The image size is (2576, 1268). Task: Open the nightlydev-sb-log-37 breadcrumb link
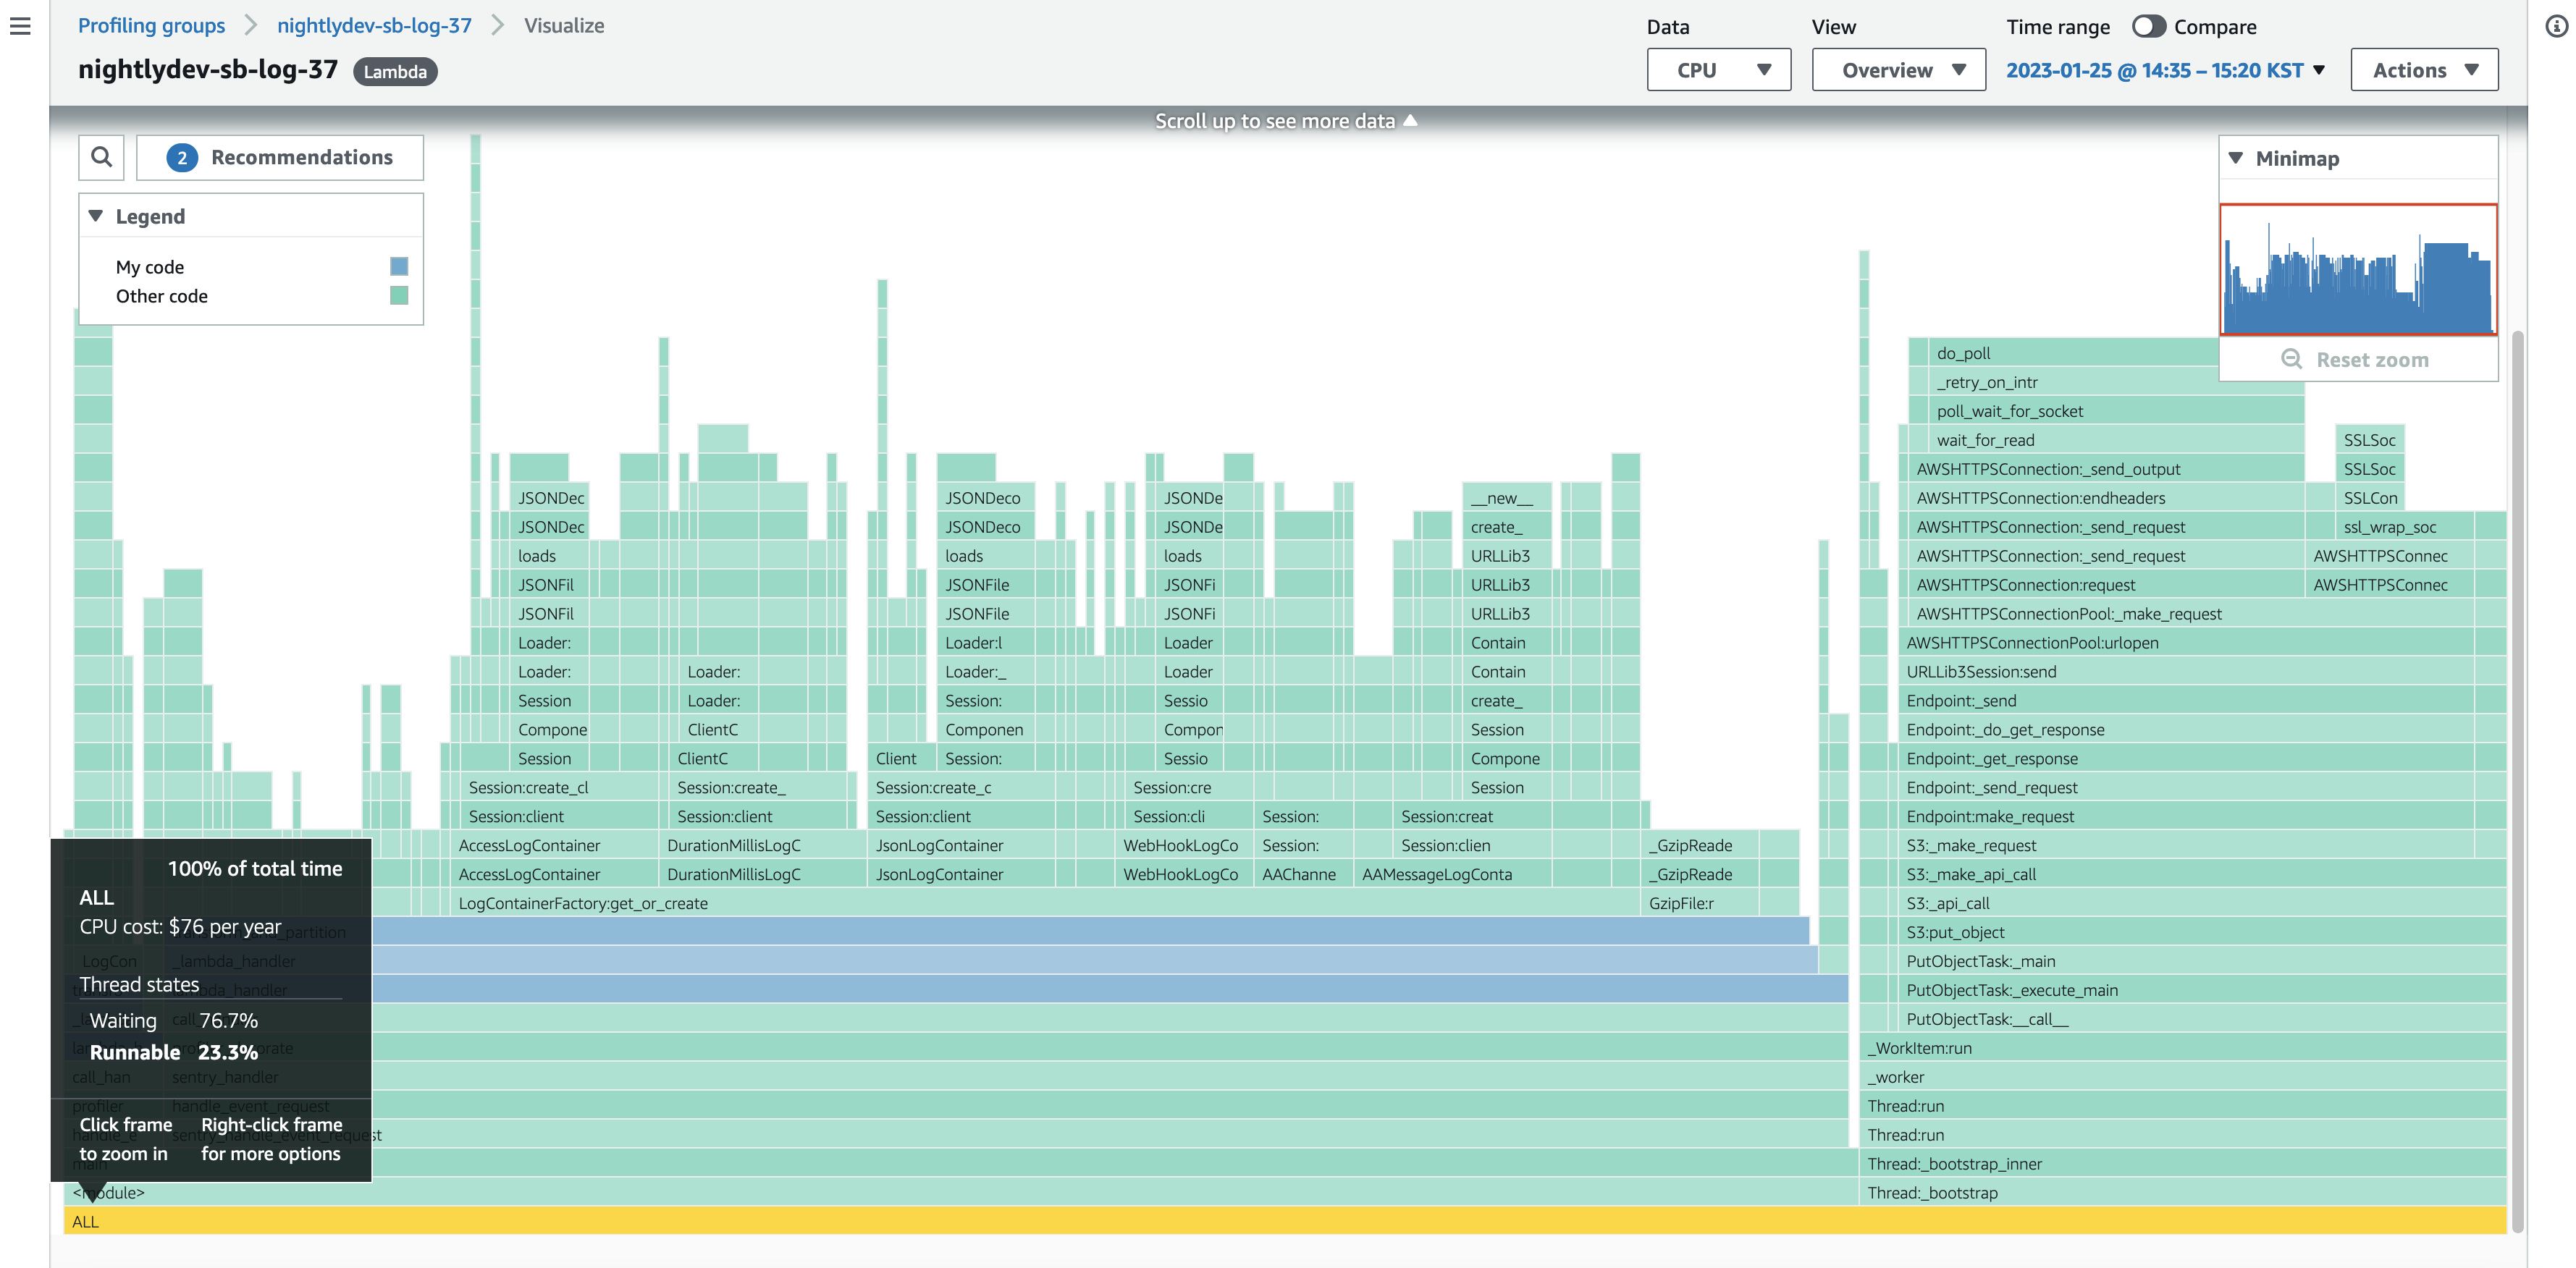(x=374, y=26)
